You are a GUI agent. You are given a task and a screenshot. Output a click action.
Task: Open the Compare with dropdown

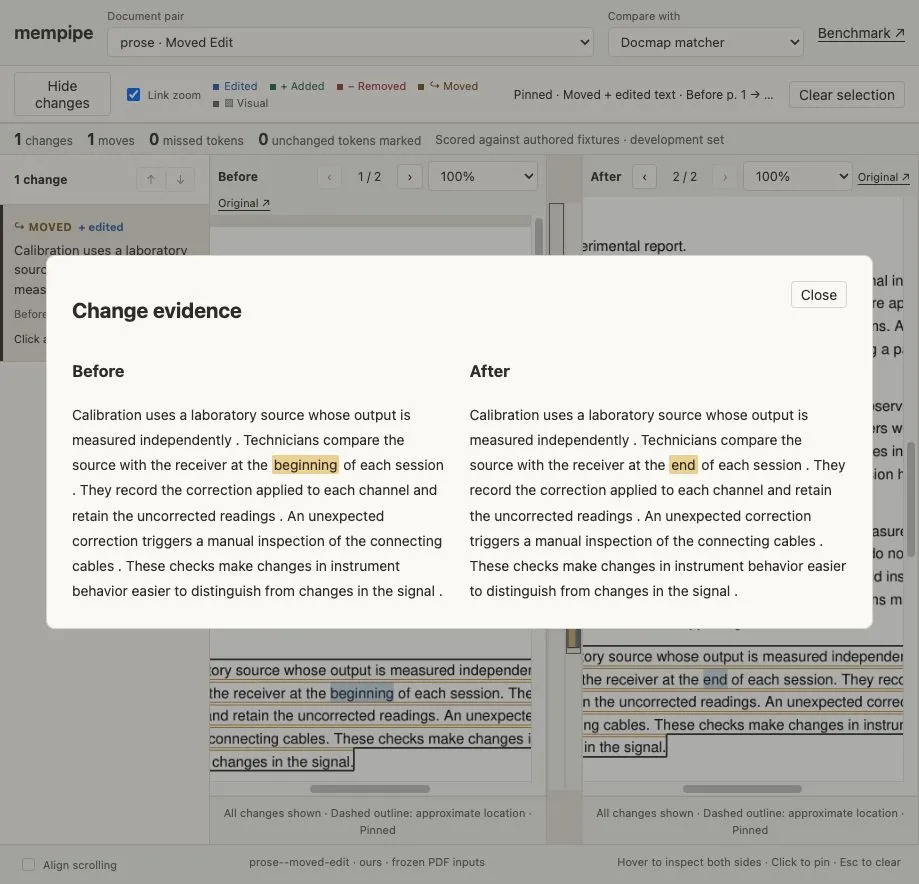(705, 42)
